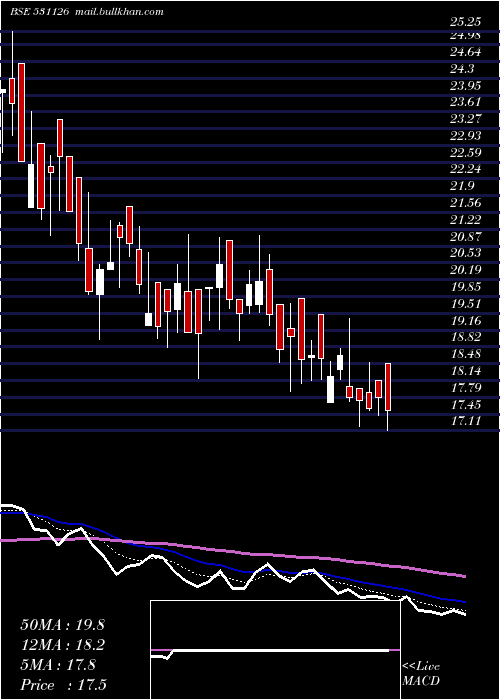The image size is (500, 700).
Task: Click the 22.93 price level label
Action: click(x=467, y=136)
